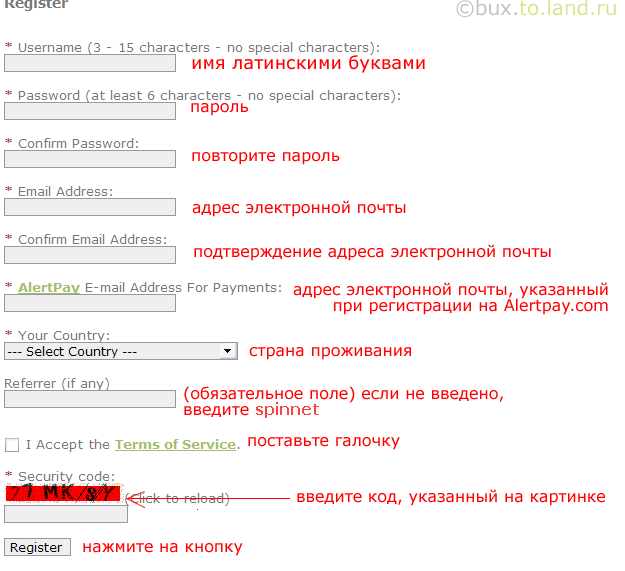Click the Email Address input field

click(x=90, y=207)
